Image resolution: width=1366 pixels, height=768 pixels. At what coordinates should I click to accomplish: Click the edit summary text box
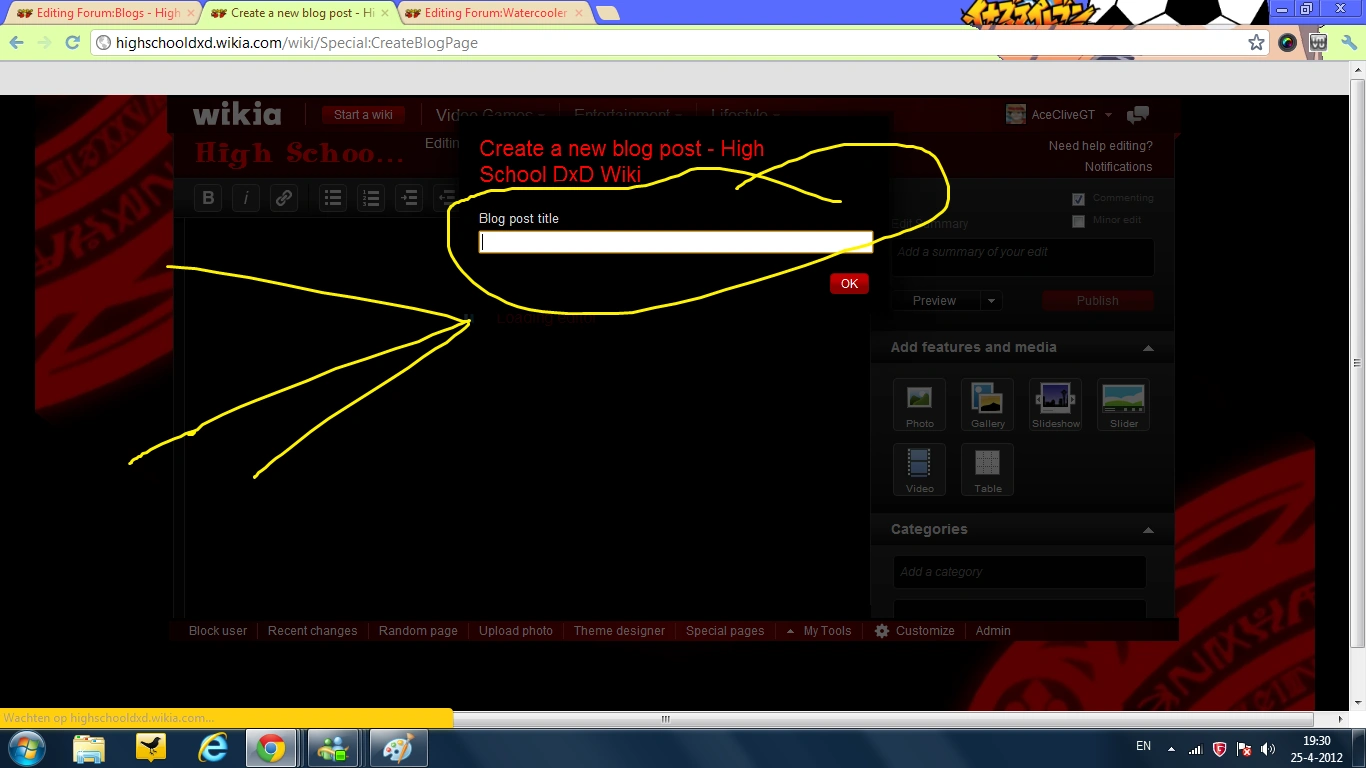coord(1022,257)
